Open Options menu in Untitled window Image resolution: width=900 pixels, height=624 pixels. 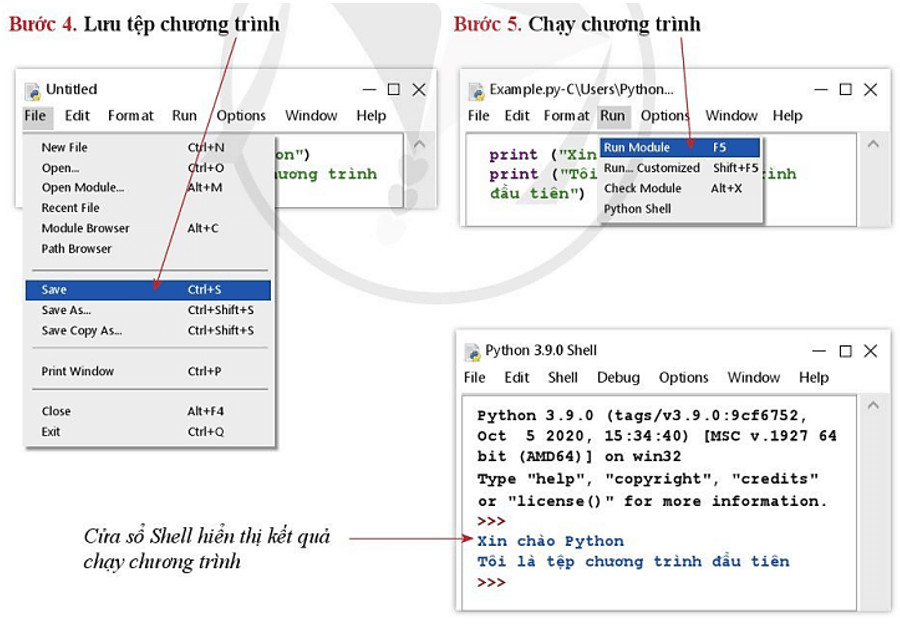[x=241, y=115]
